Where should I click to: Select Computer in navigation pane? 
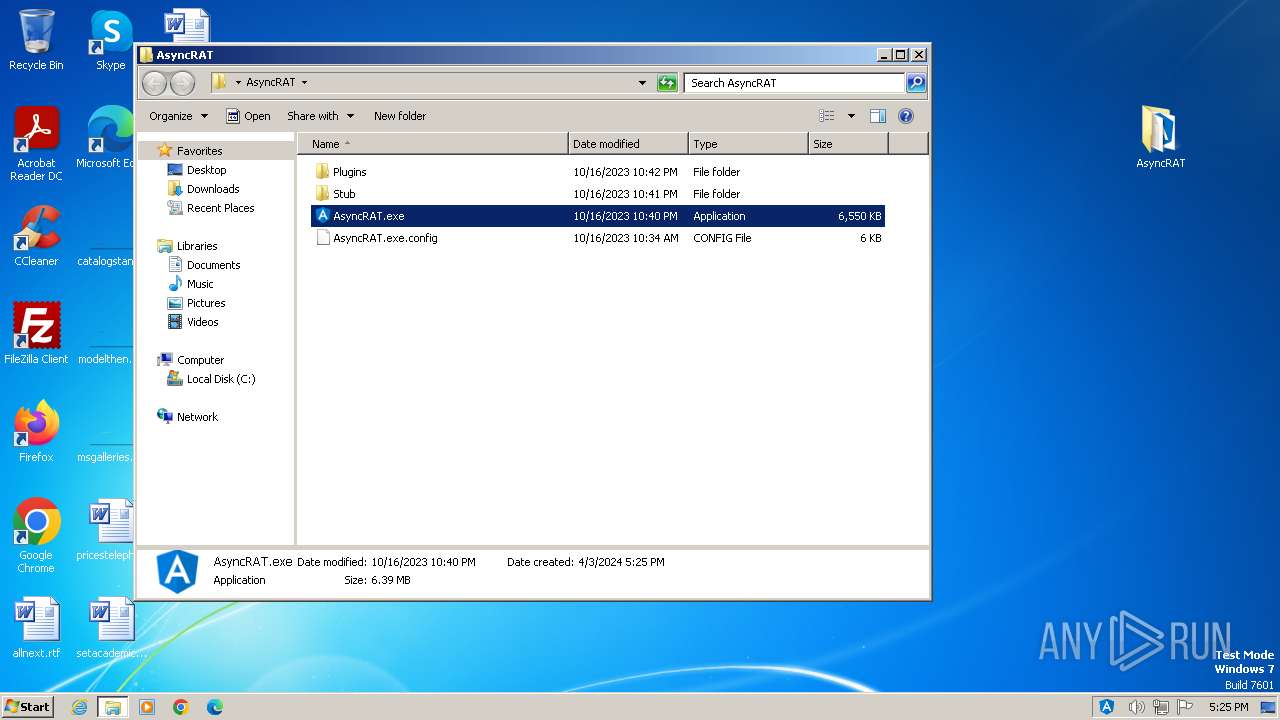[x=200, y=360]
